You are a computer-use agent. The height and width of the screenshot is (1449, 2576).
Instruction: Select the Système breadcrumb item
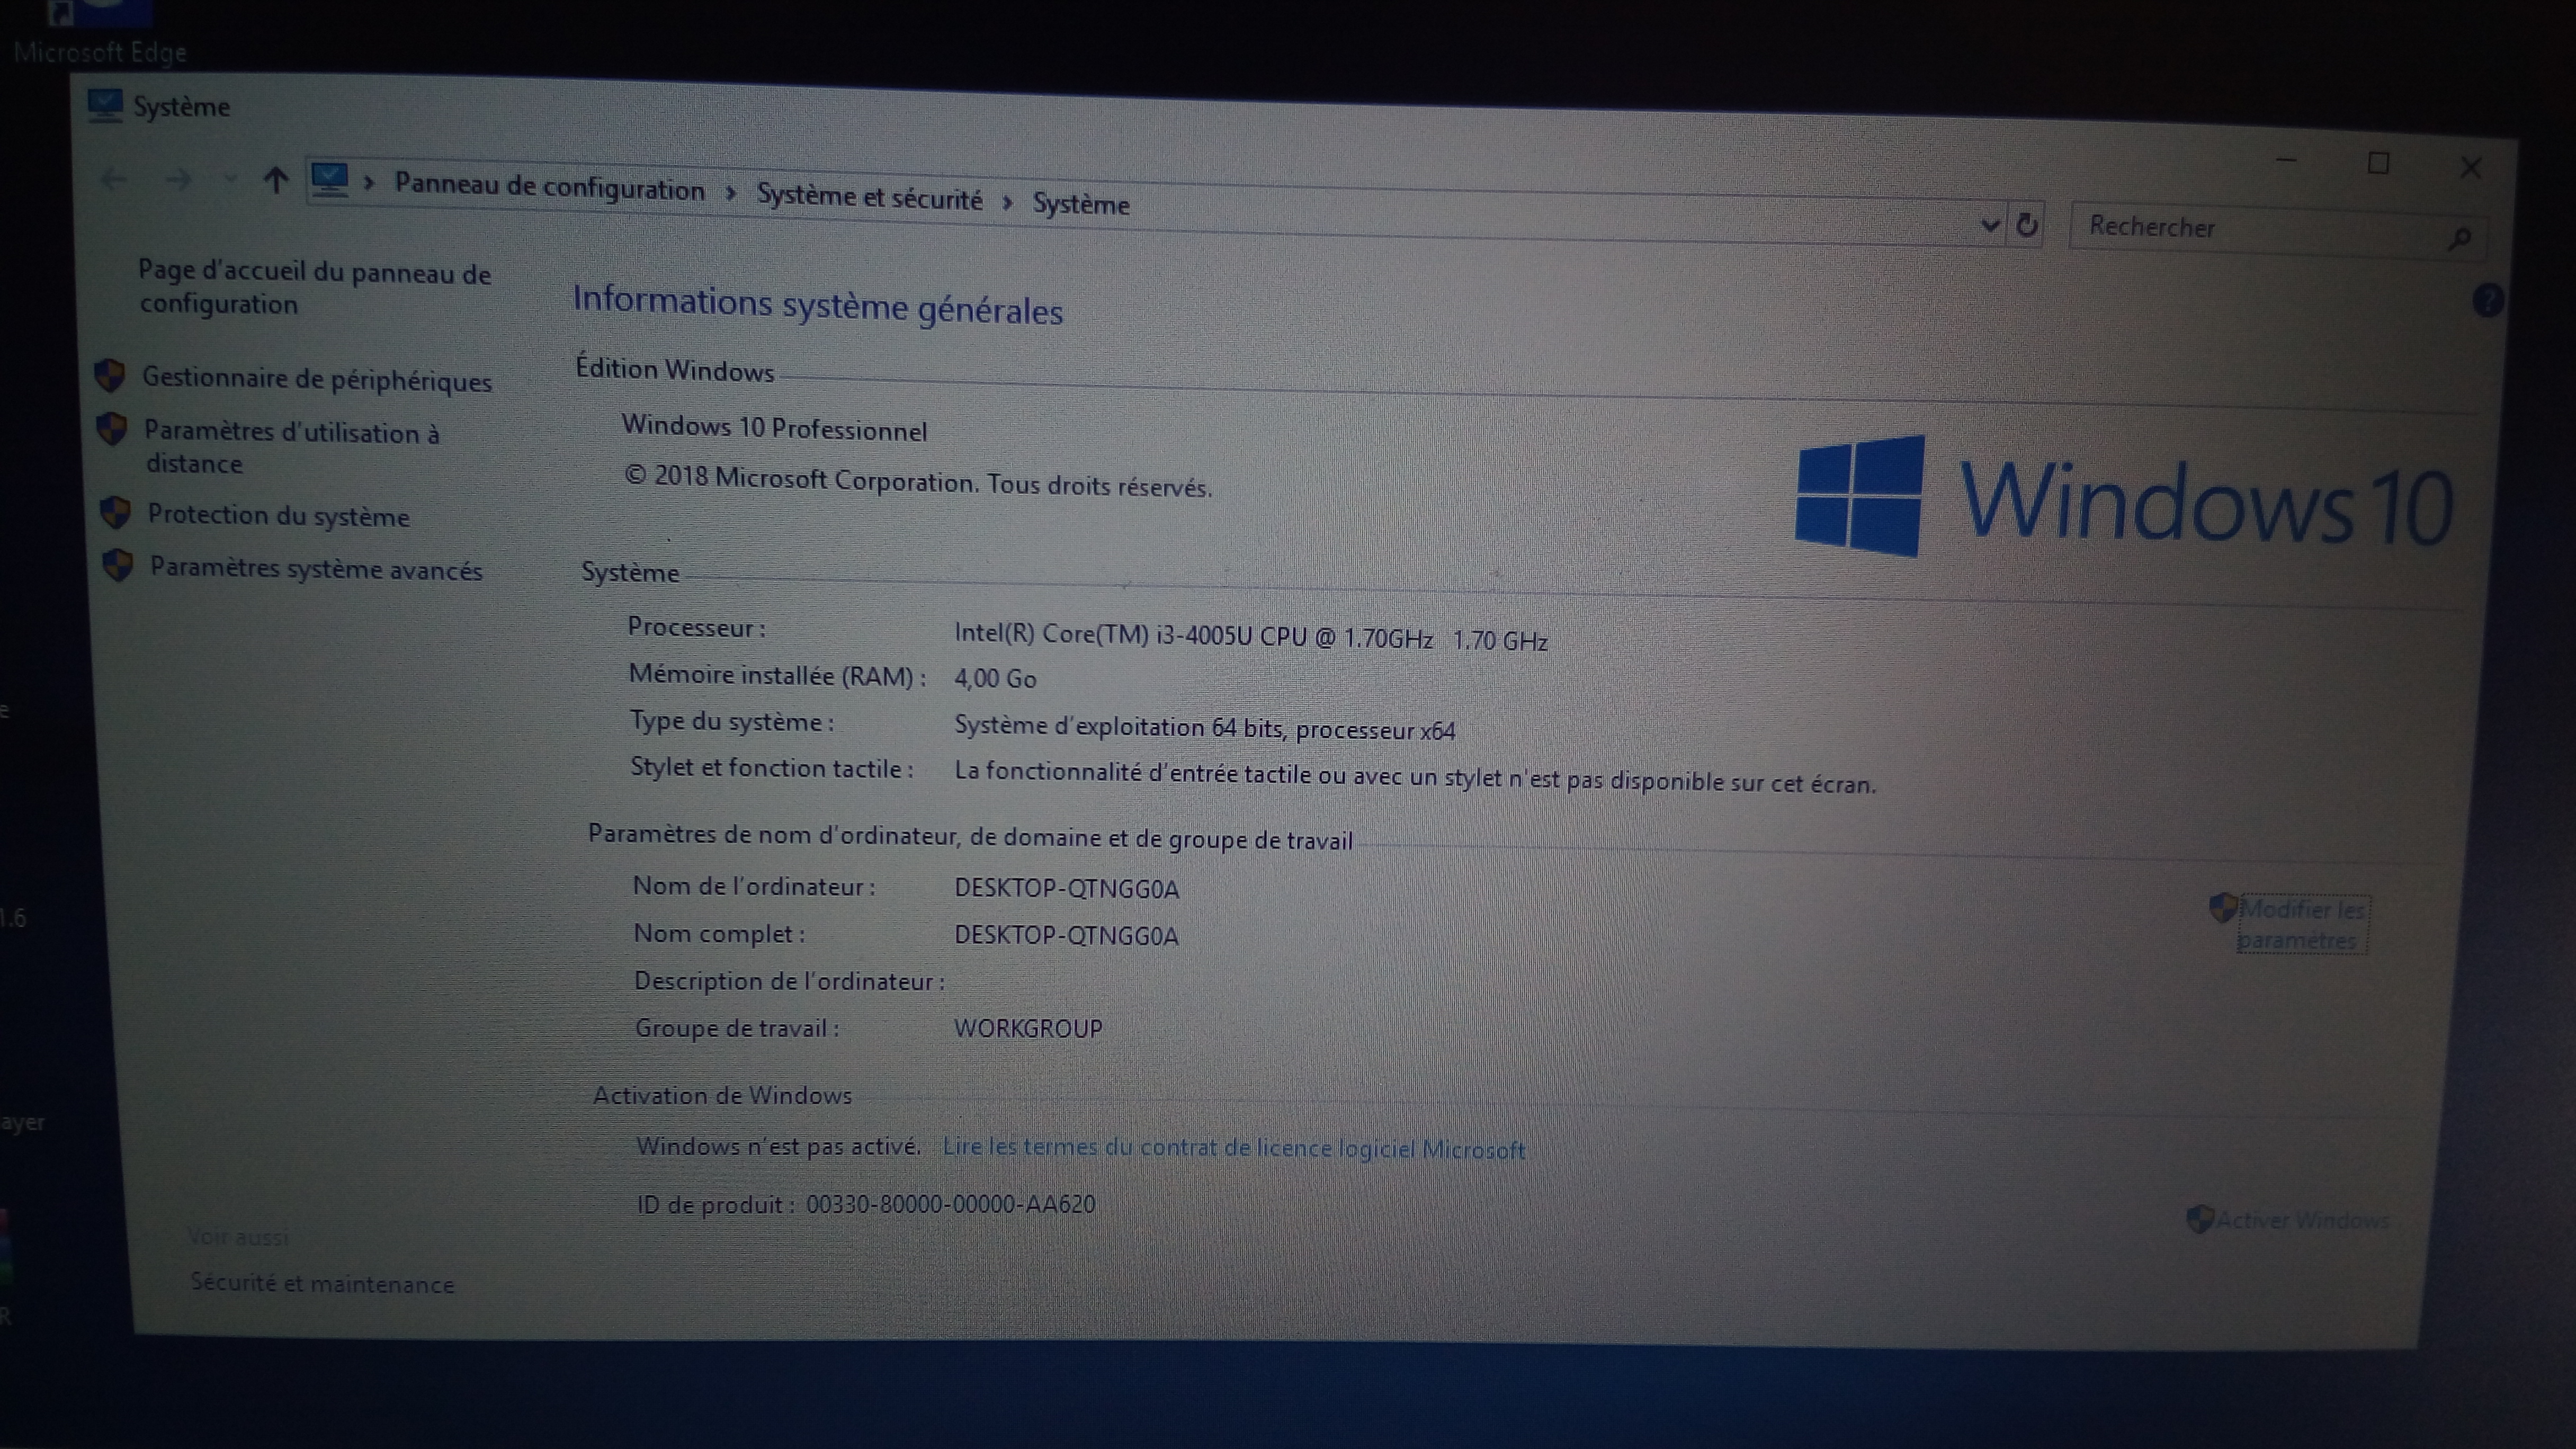pyautogui.click(x=1081, y=204)
